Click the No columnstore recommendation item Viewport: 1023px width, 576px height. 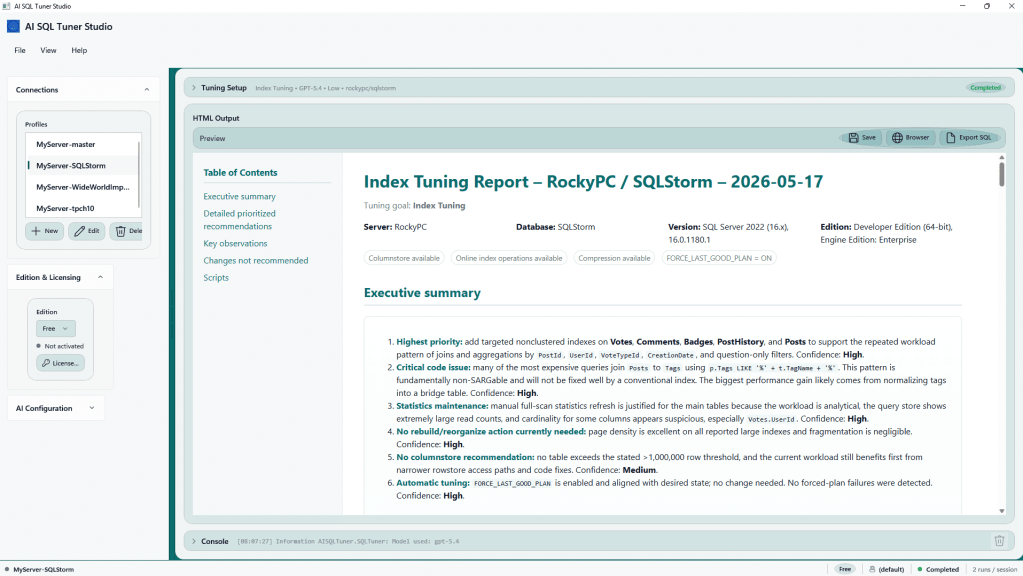tap(659, 463)
